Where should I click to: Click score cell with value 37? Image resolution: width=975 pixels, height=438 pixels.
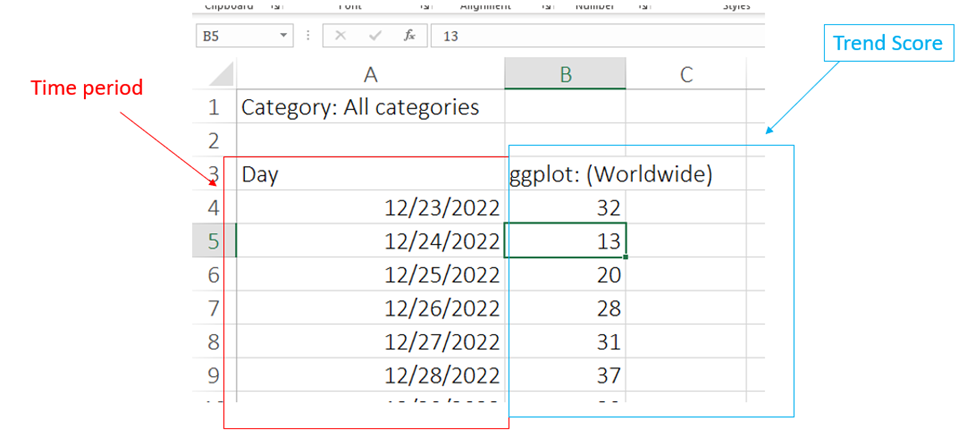pyautogui.click(x=565, y=375)
